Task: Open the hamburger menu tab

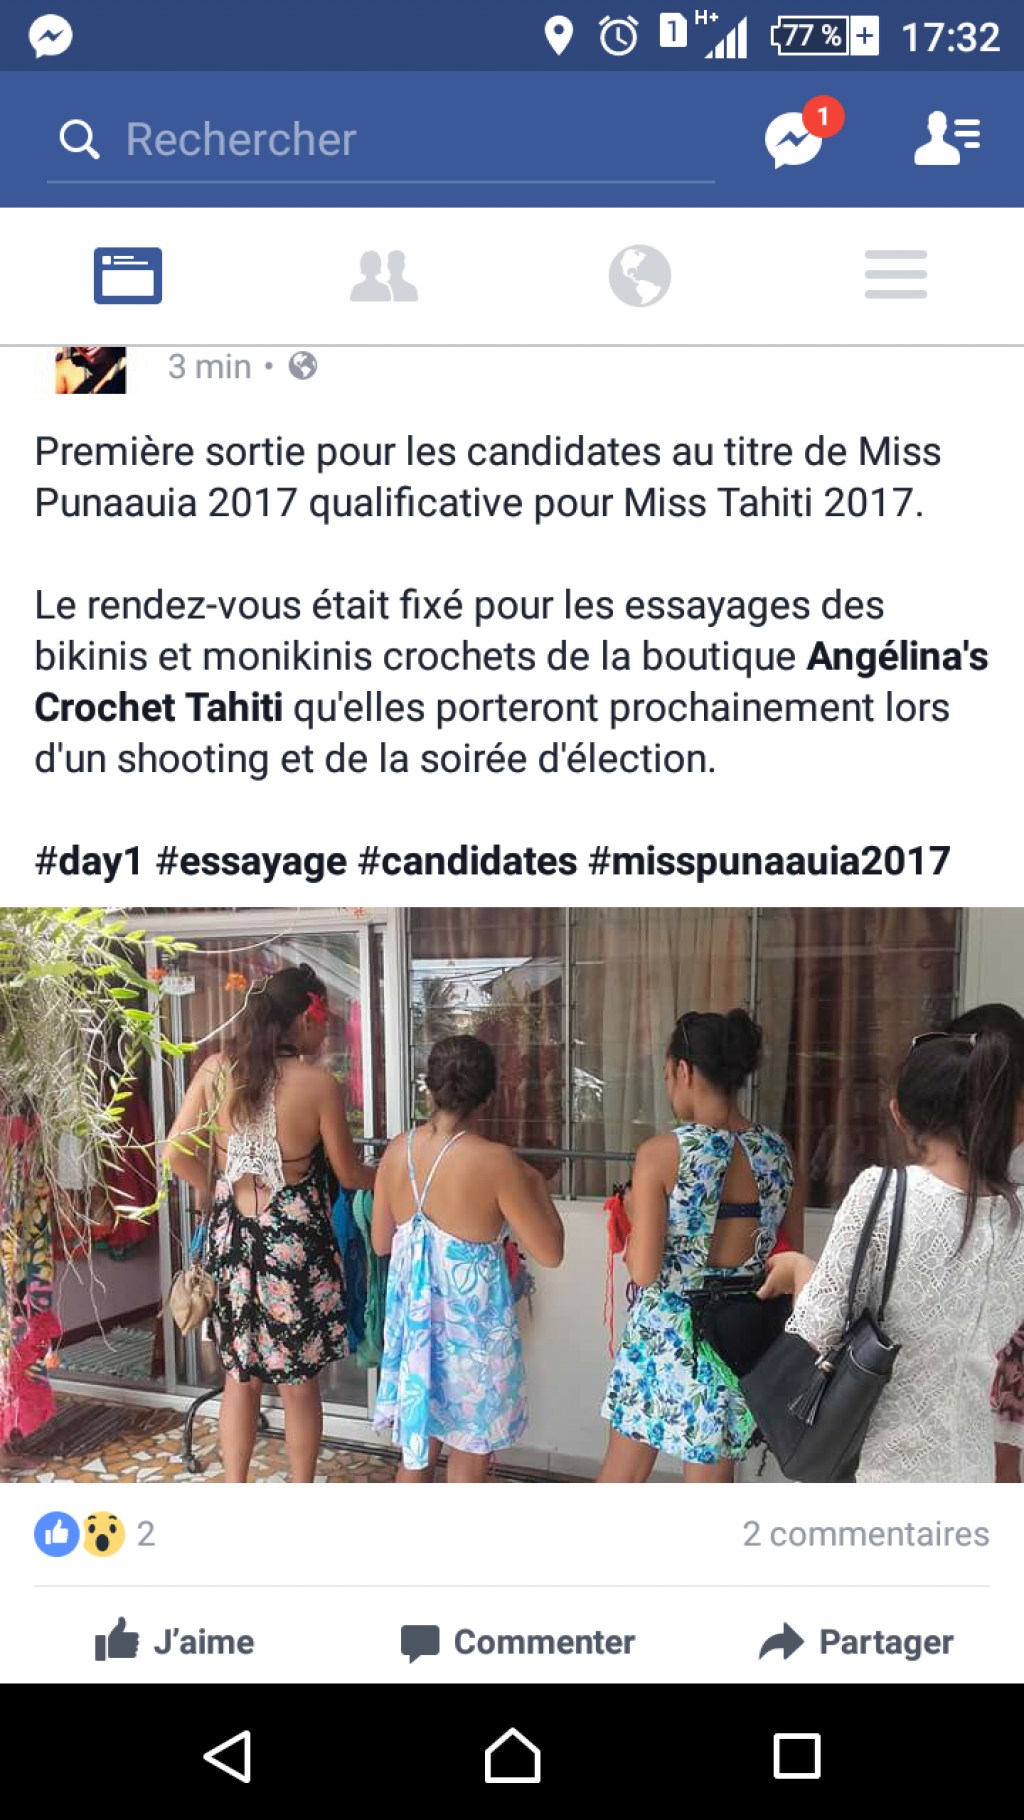Action: click(896, 275)
